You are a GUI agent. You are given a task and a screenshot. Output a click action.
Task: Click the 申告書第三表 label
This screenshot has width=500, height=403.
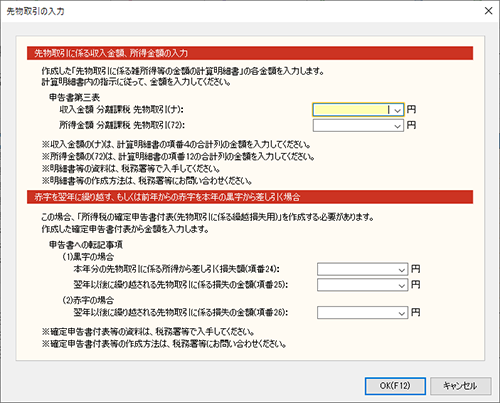[75, 97]
